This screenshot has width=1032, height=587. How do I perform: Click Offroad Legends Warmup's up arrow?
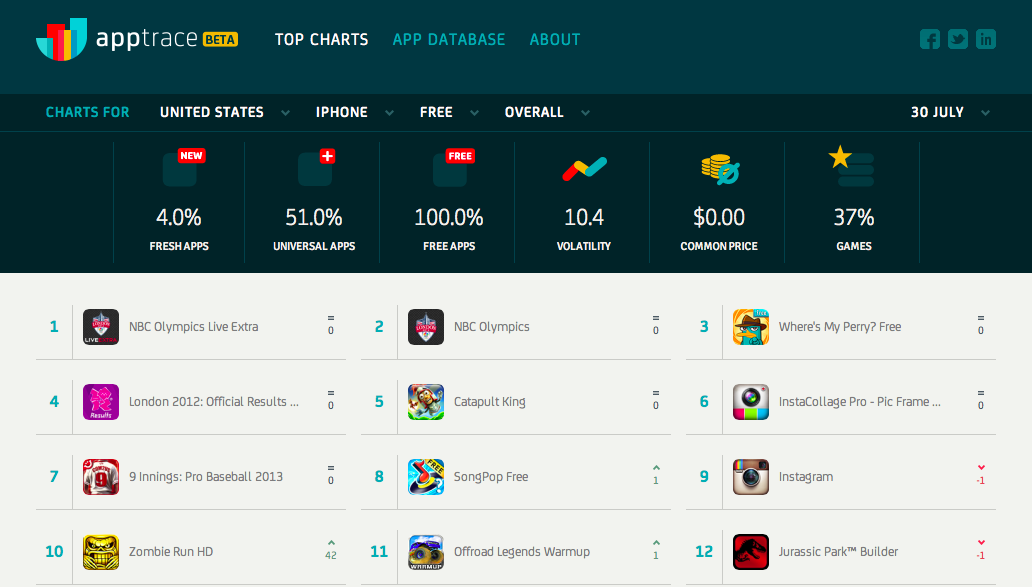pos(656,543)
